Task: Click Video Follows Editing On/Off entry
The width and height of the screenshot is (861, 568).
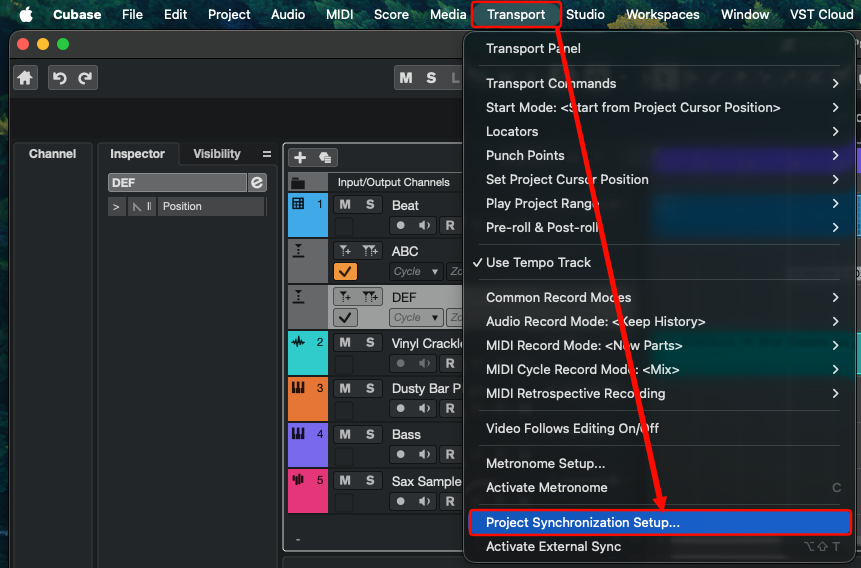Action: click(x=660, y=428)
